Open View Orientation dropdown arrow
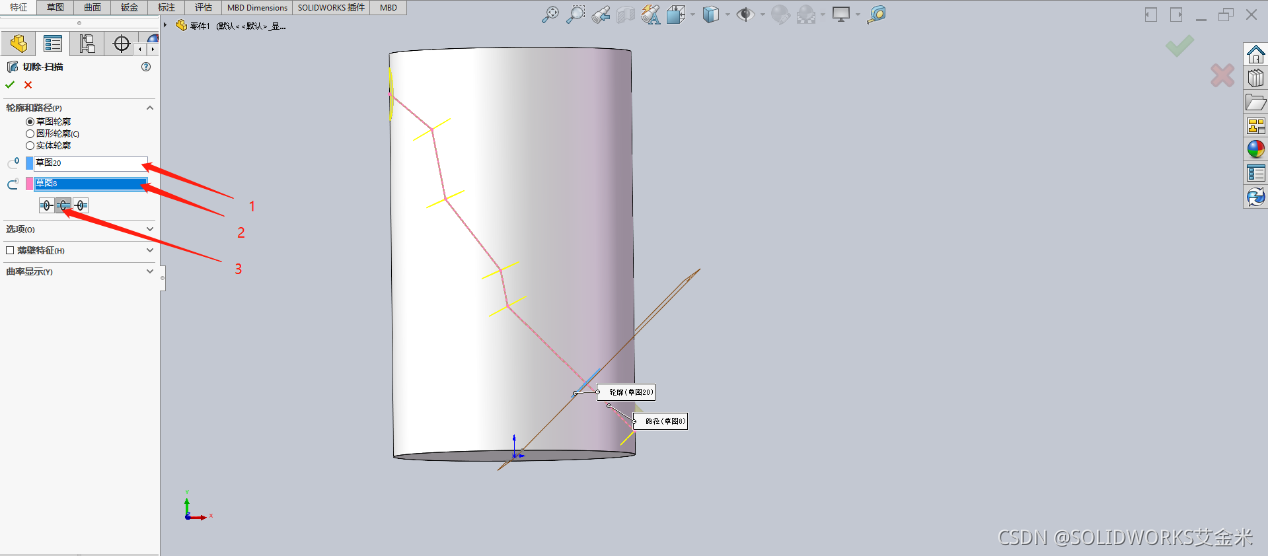1268x556 pixels. pyautogui.click(x=691, y=14)
